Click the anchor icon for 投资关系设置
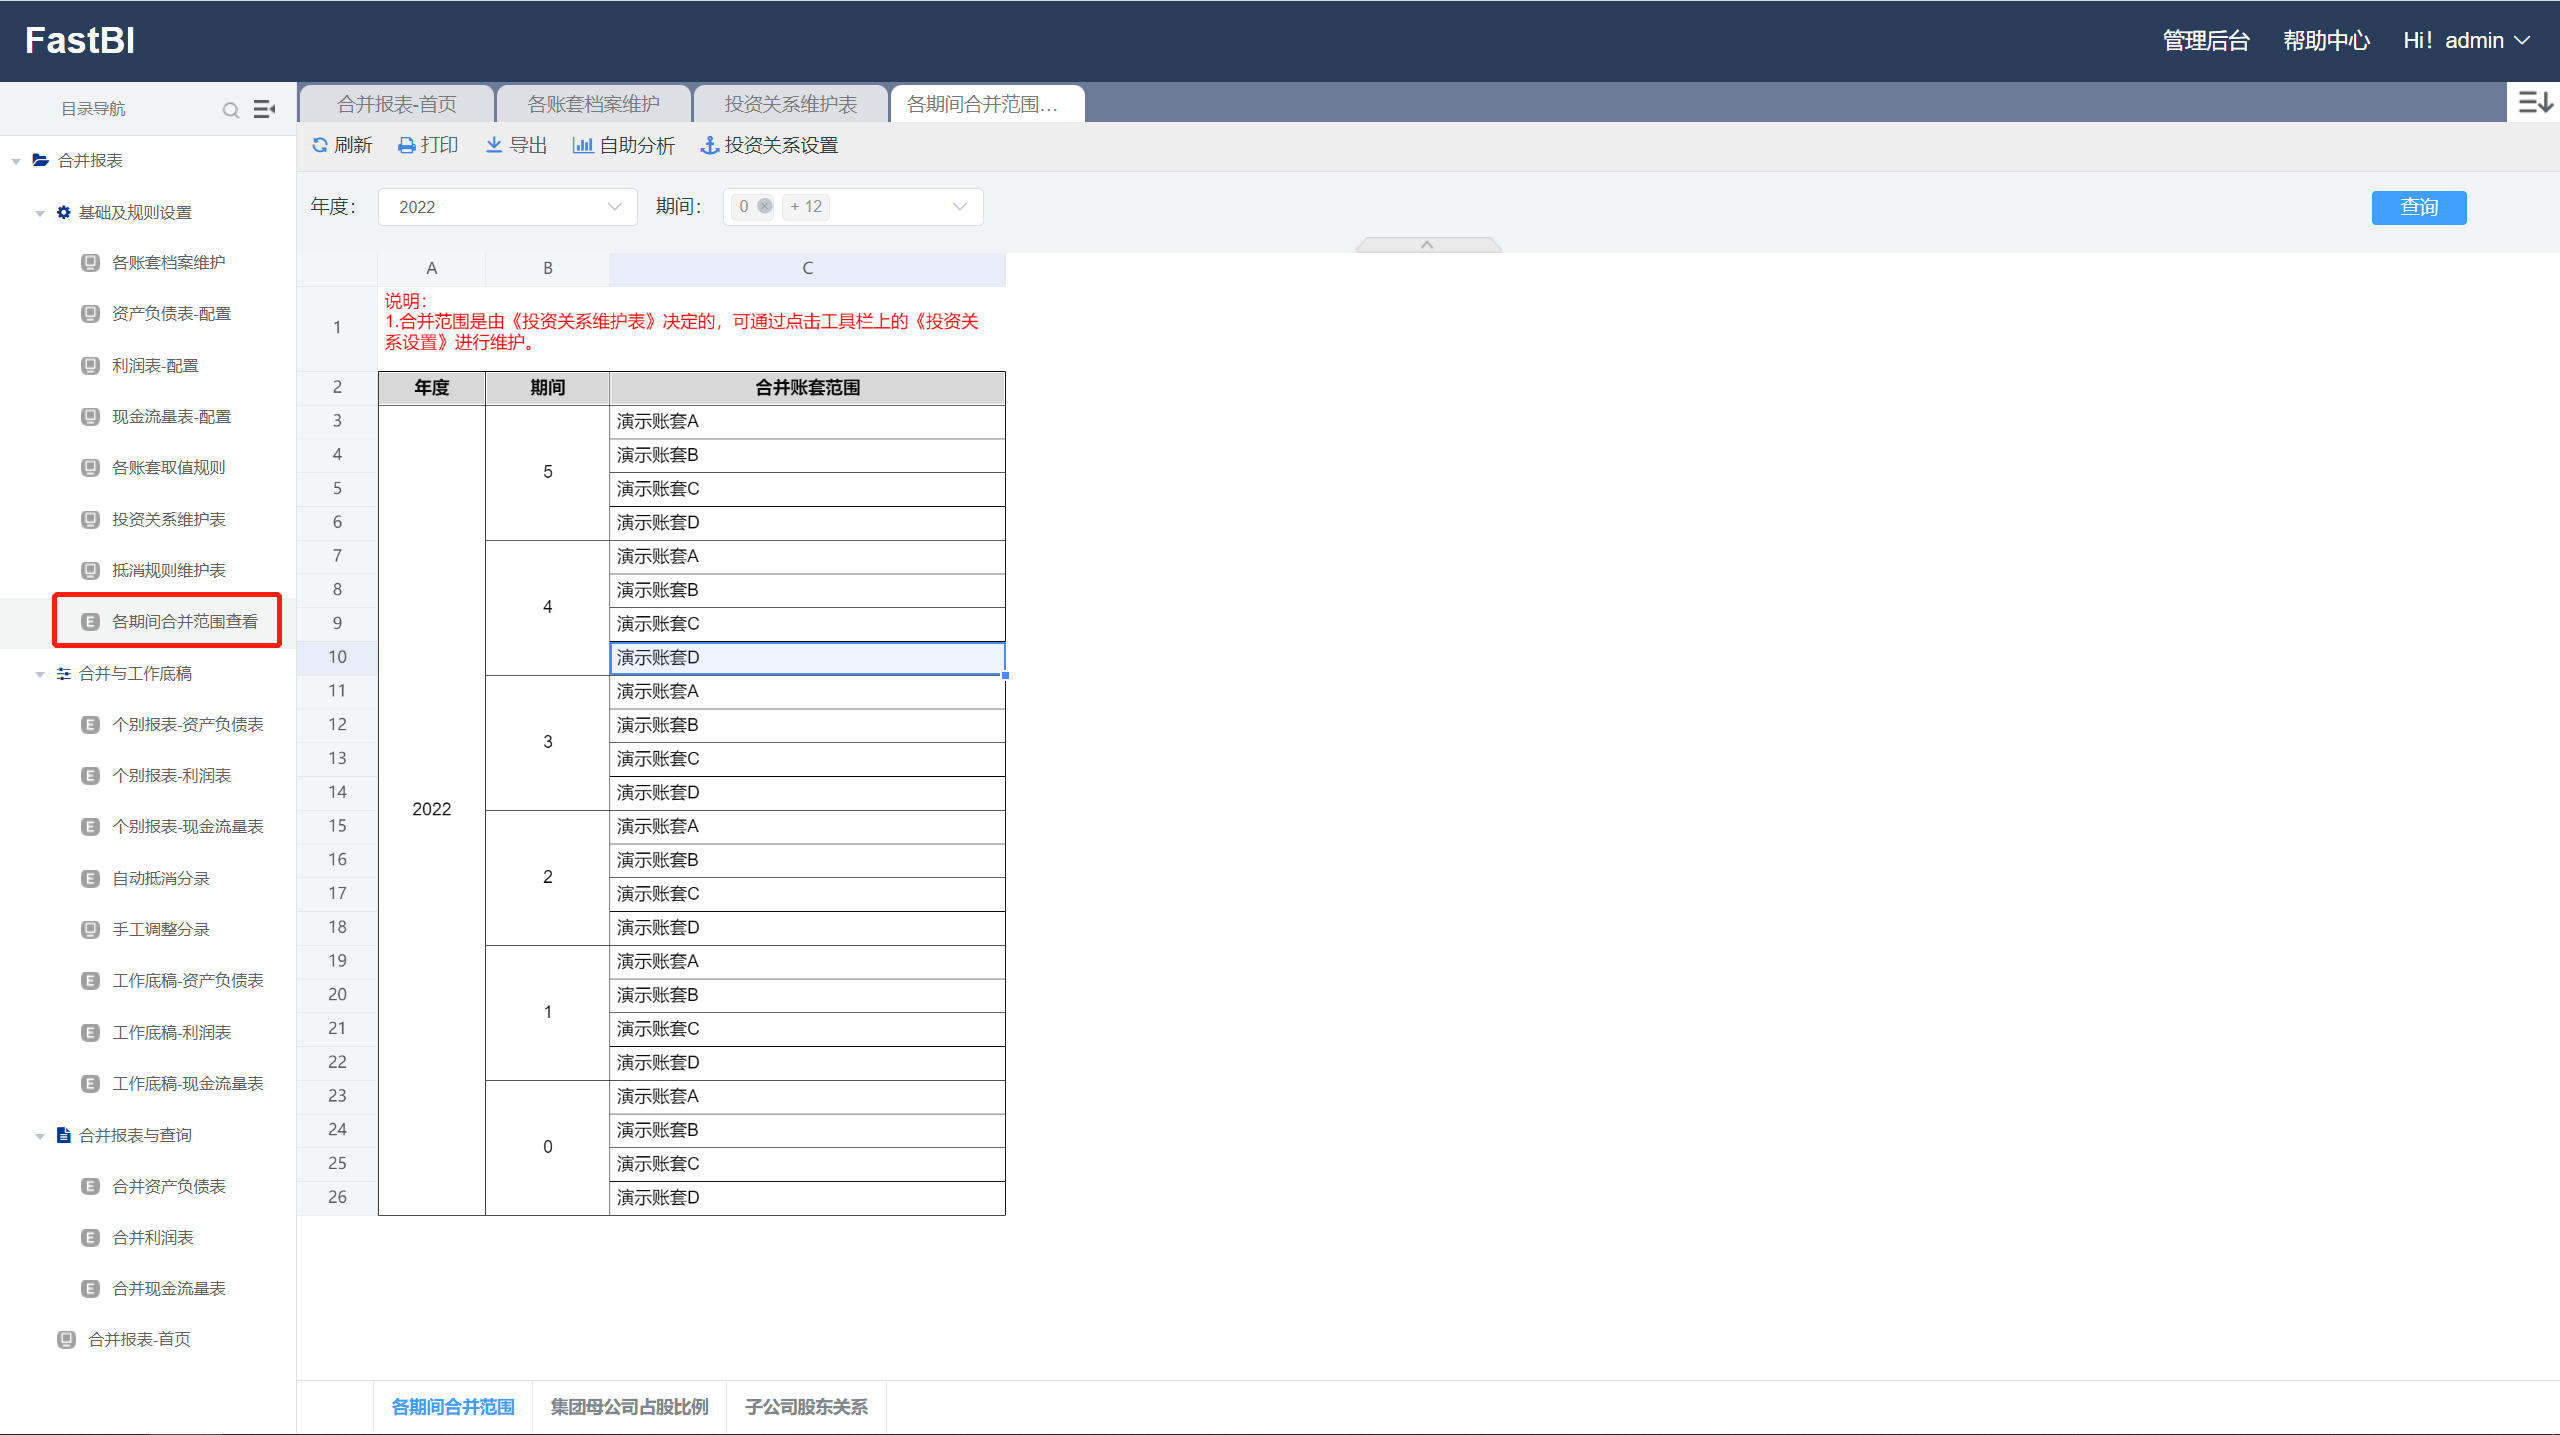This screenshot has width=2560, height=1435. (709, 146)
